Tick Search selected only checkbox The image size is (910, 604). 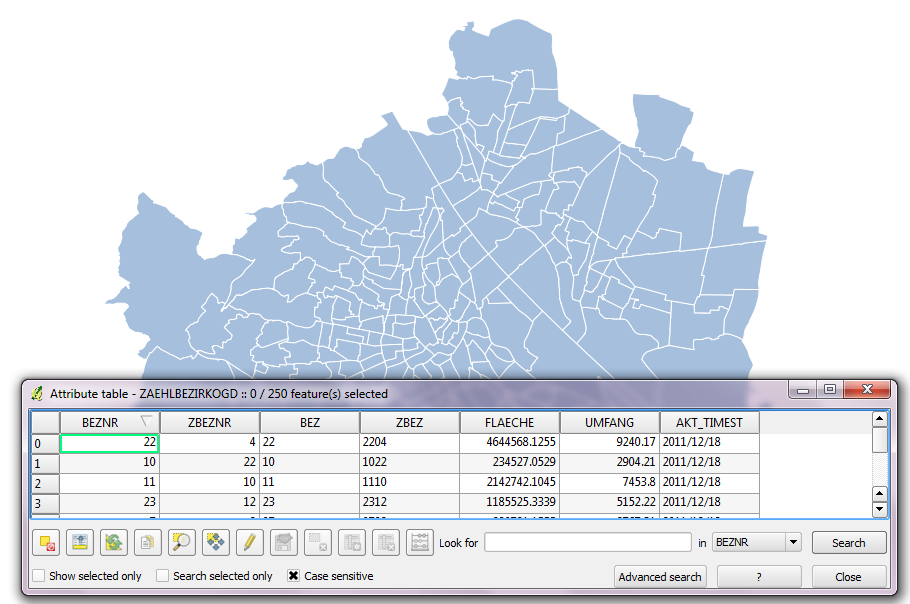[163, 576]
